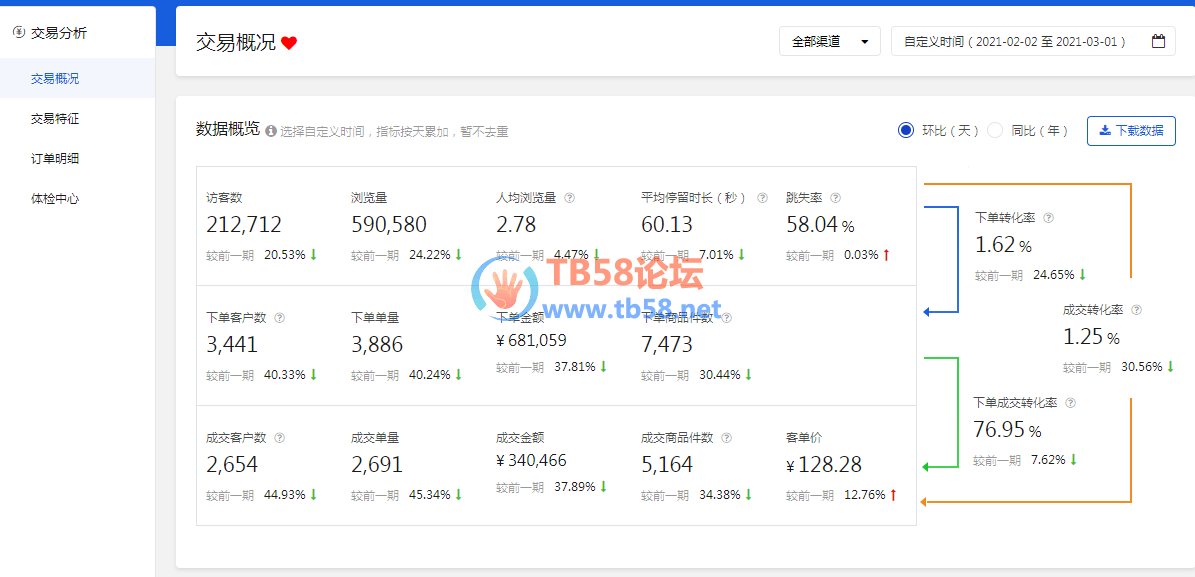This screenshot has width=1195, height=577.
Task: Open the 全部渠道 channel dropdown
Action: tap(829, 42)
